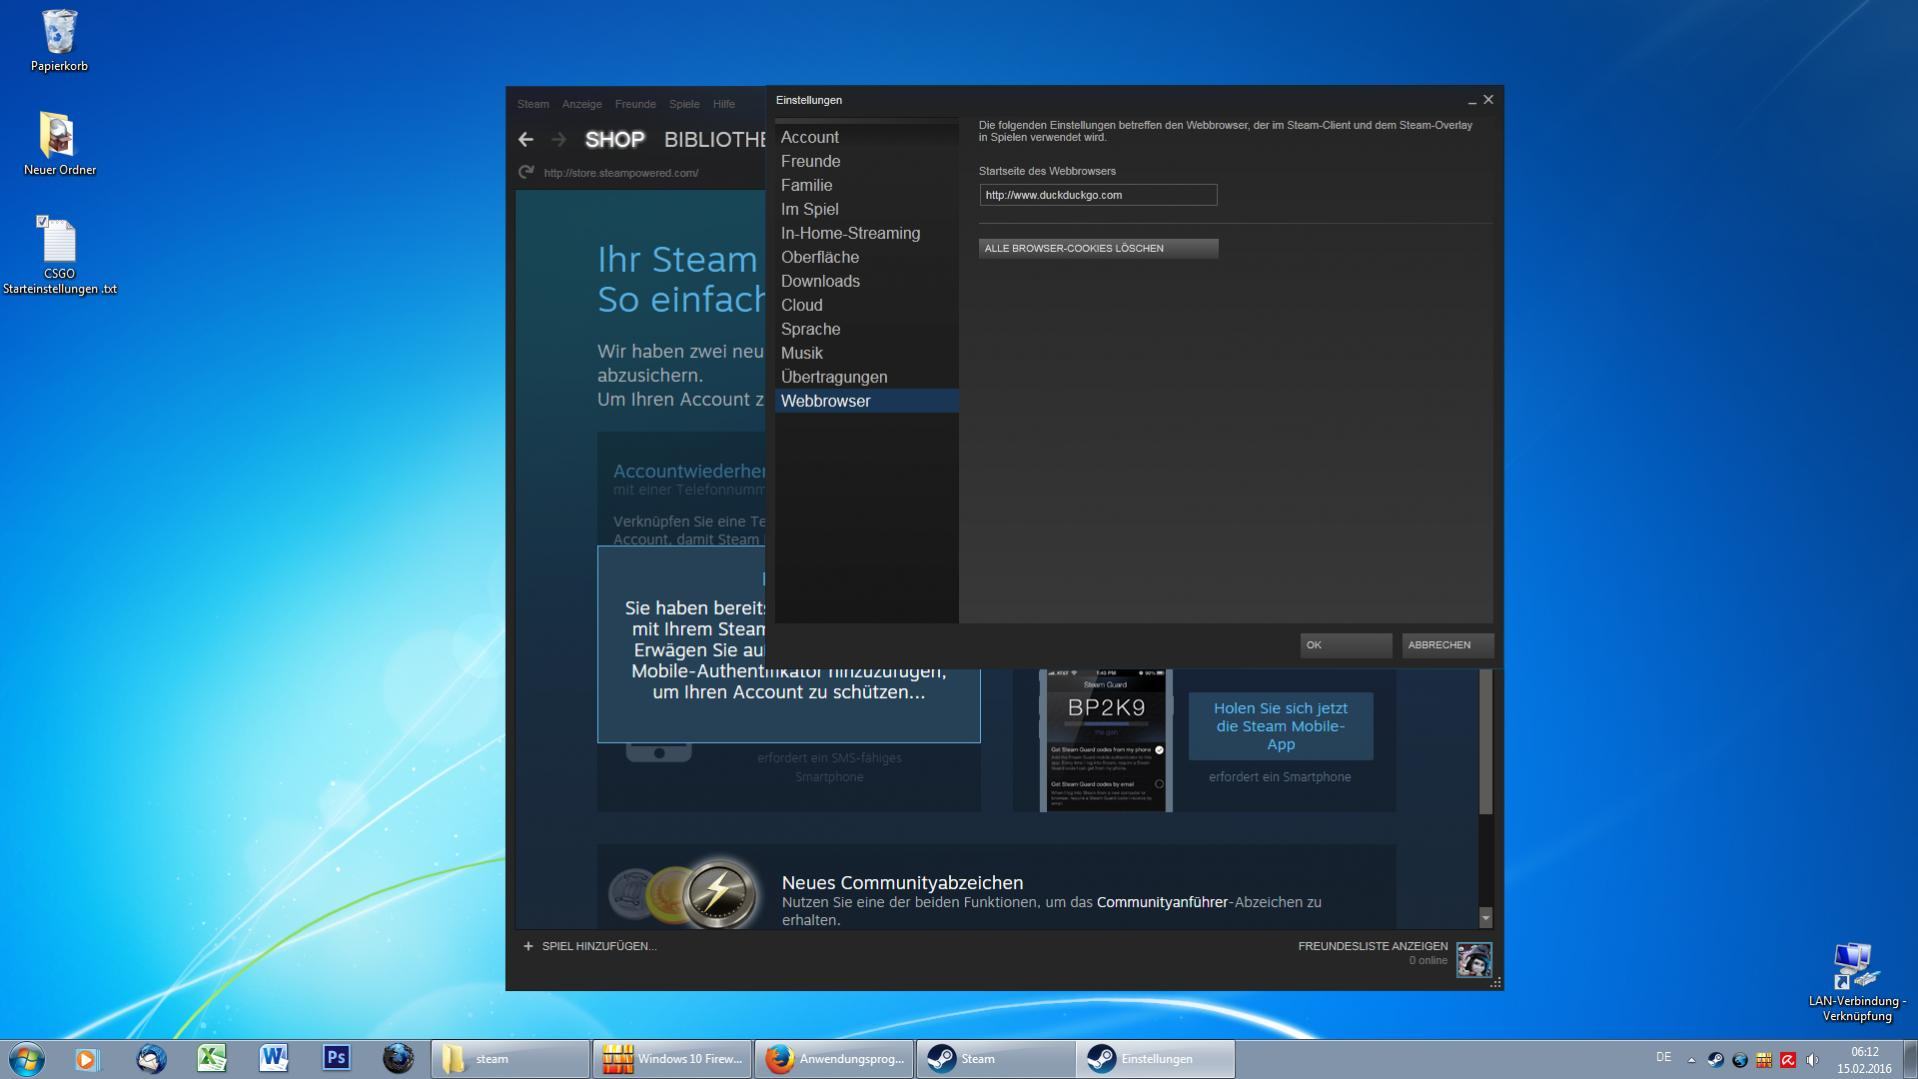Open the Avira antivirus tray icon

(x=1788, y=1059)
